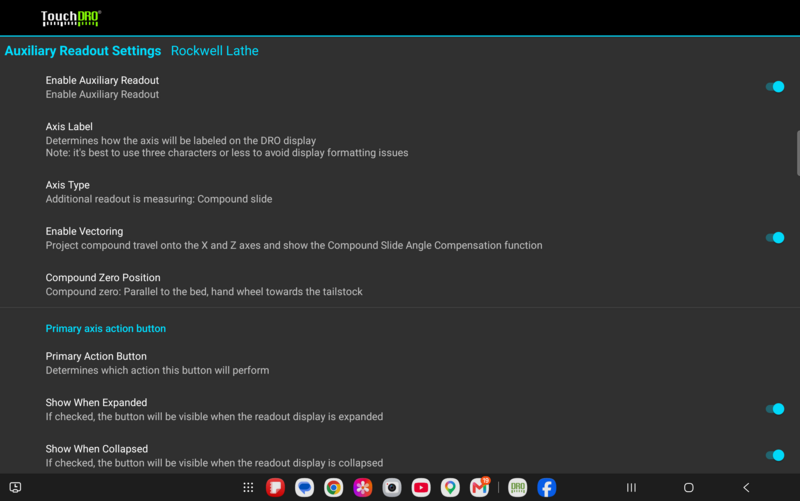Tap the recent apps navigation button
The width and height of the screenshot is (800, 501).
click(631, 488)
